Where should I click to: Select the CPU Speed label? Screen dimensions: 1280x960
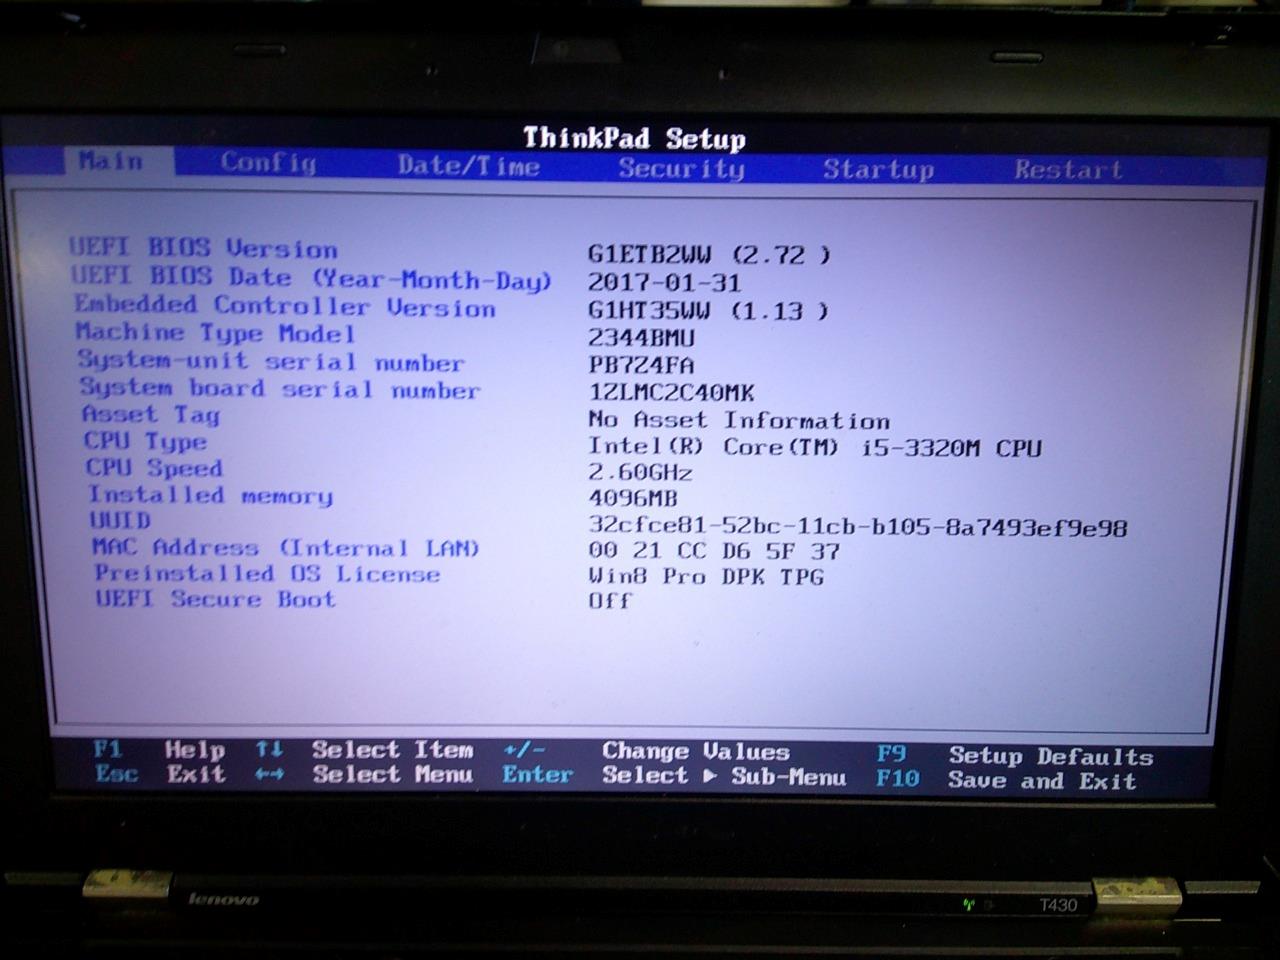click(x=154, y=468)
